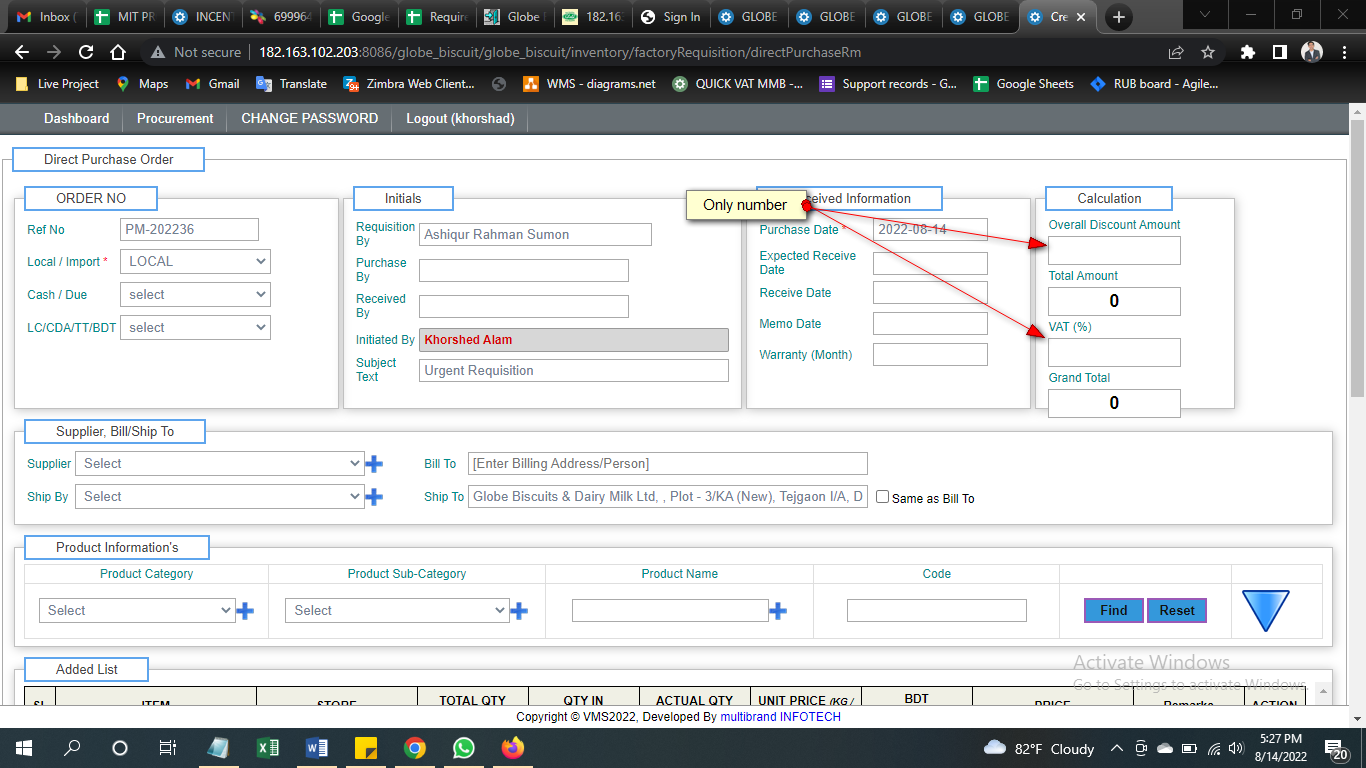Open Excel from the taskbar
This screenshot has height=768, width=1366.
[x=268, y=748]
